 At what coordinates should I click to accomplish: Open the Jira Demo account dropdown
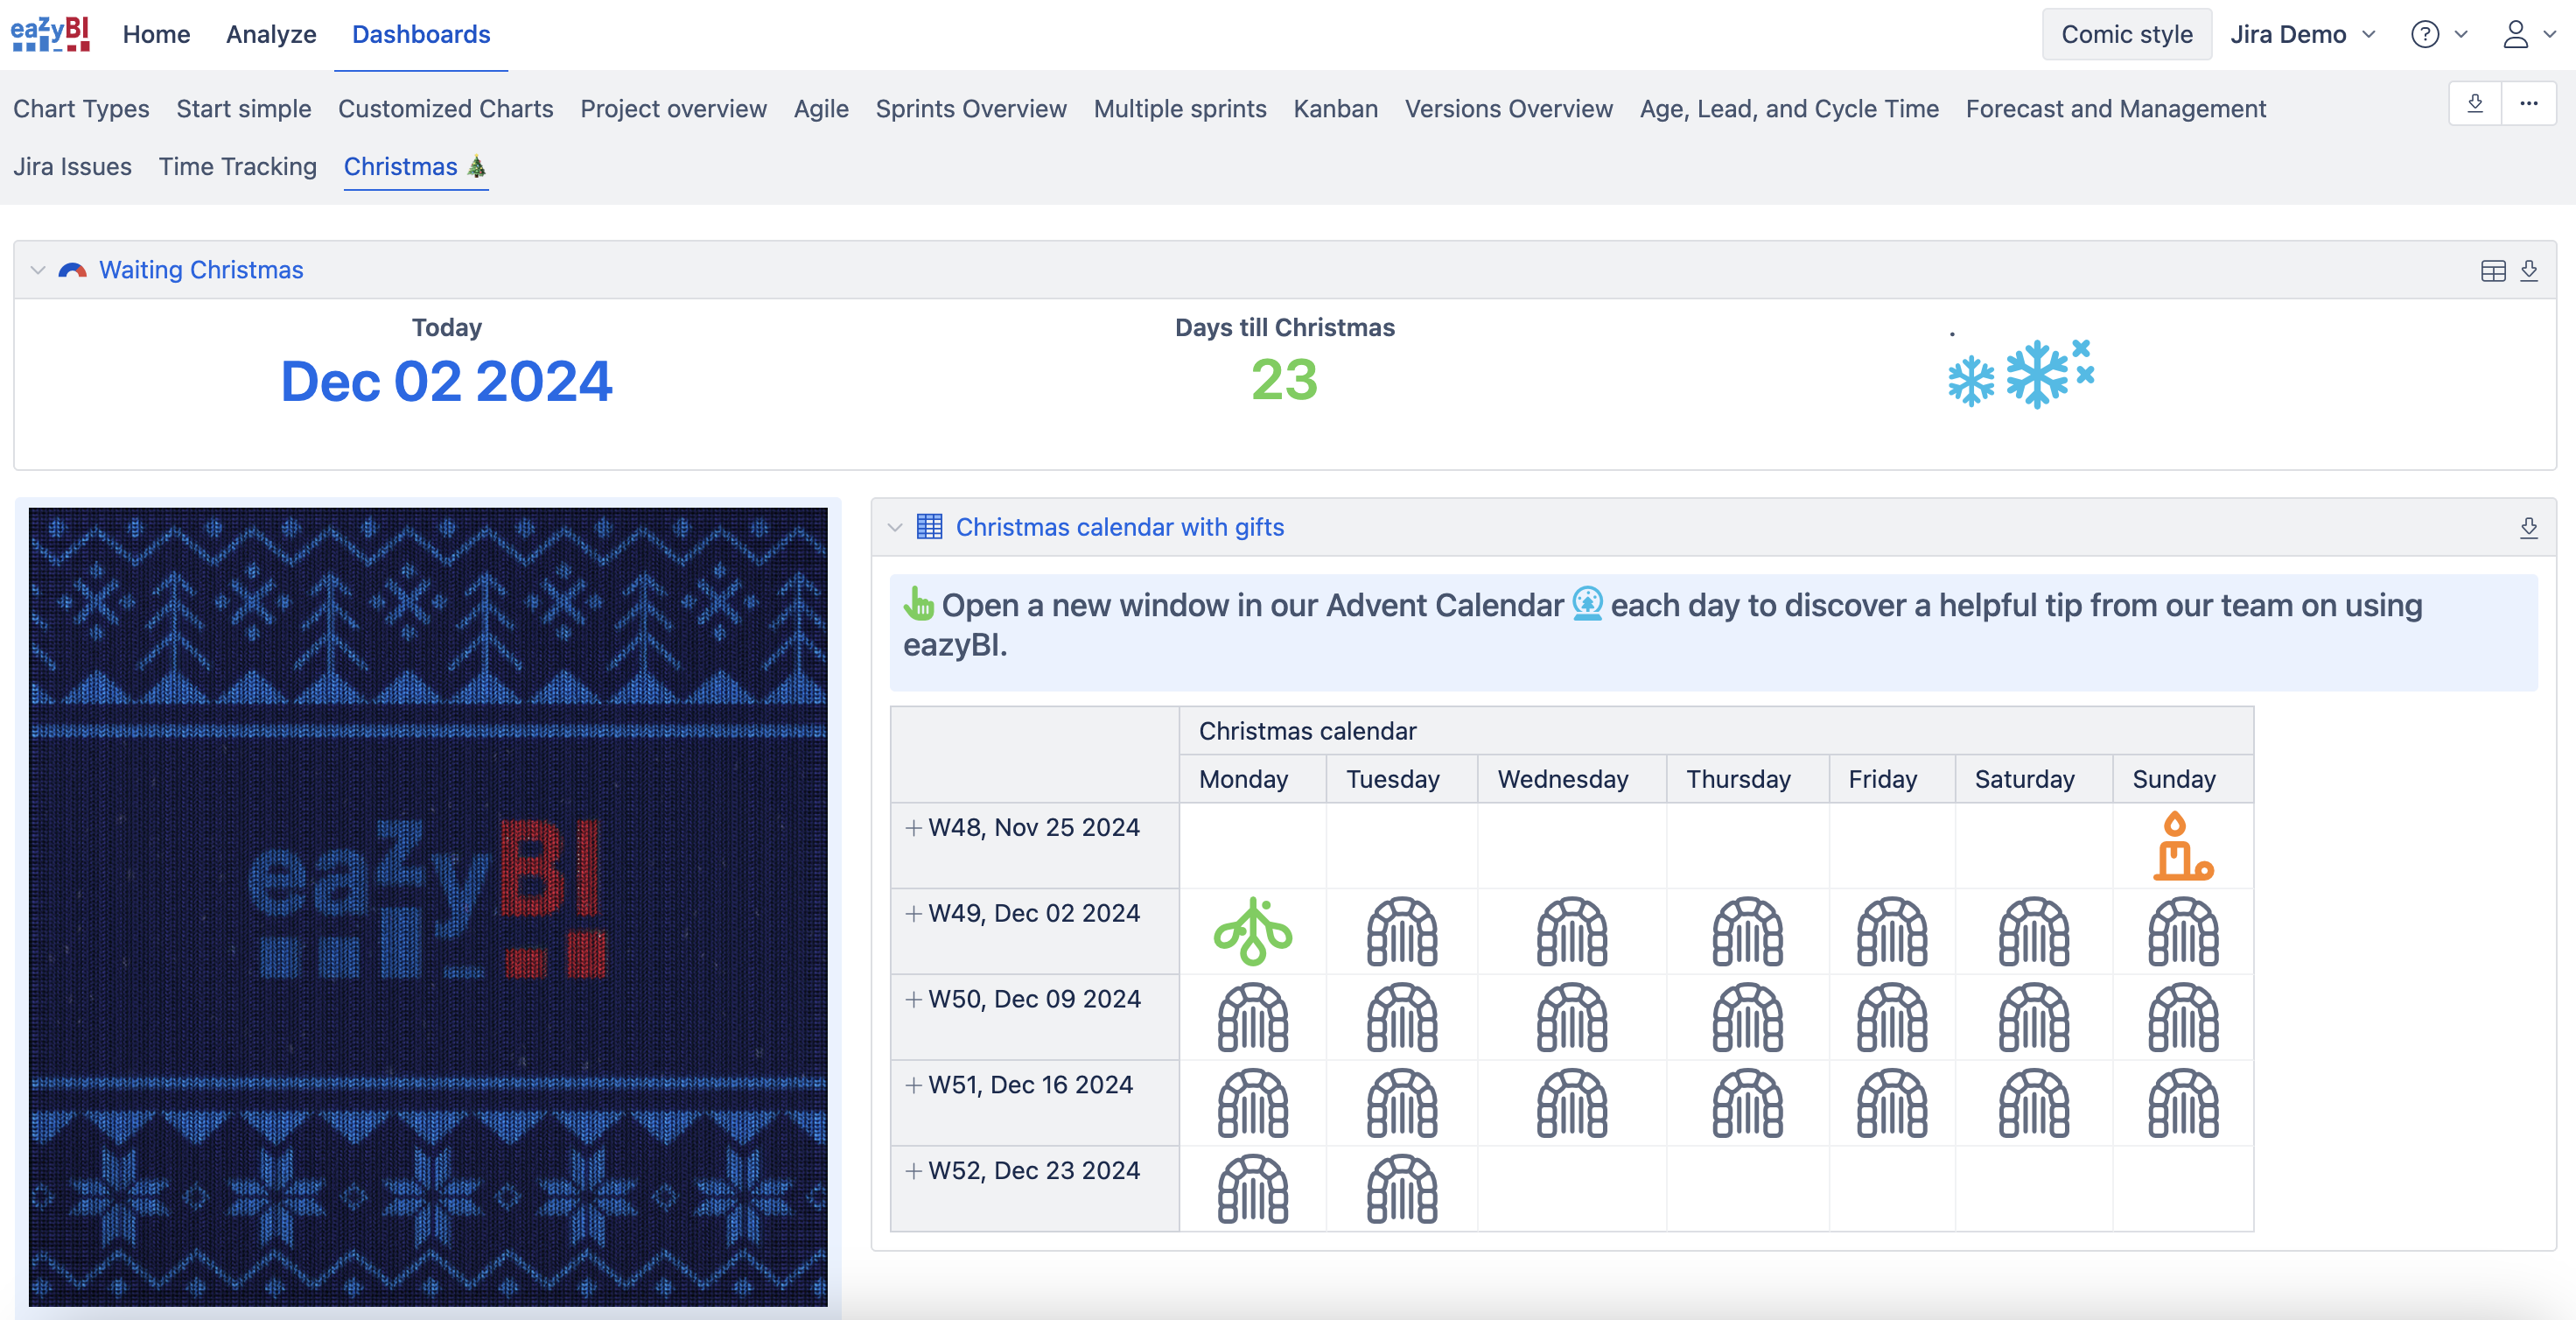coord(2303,34)
